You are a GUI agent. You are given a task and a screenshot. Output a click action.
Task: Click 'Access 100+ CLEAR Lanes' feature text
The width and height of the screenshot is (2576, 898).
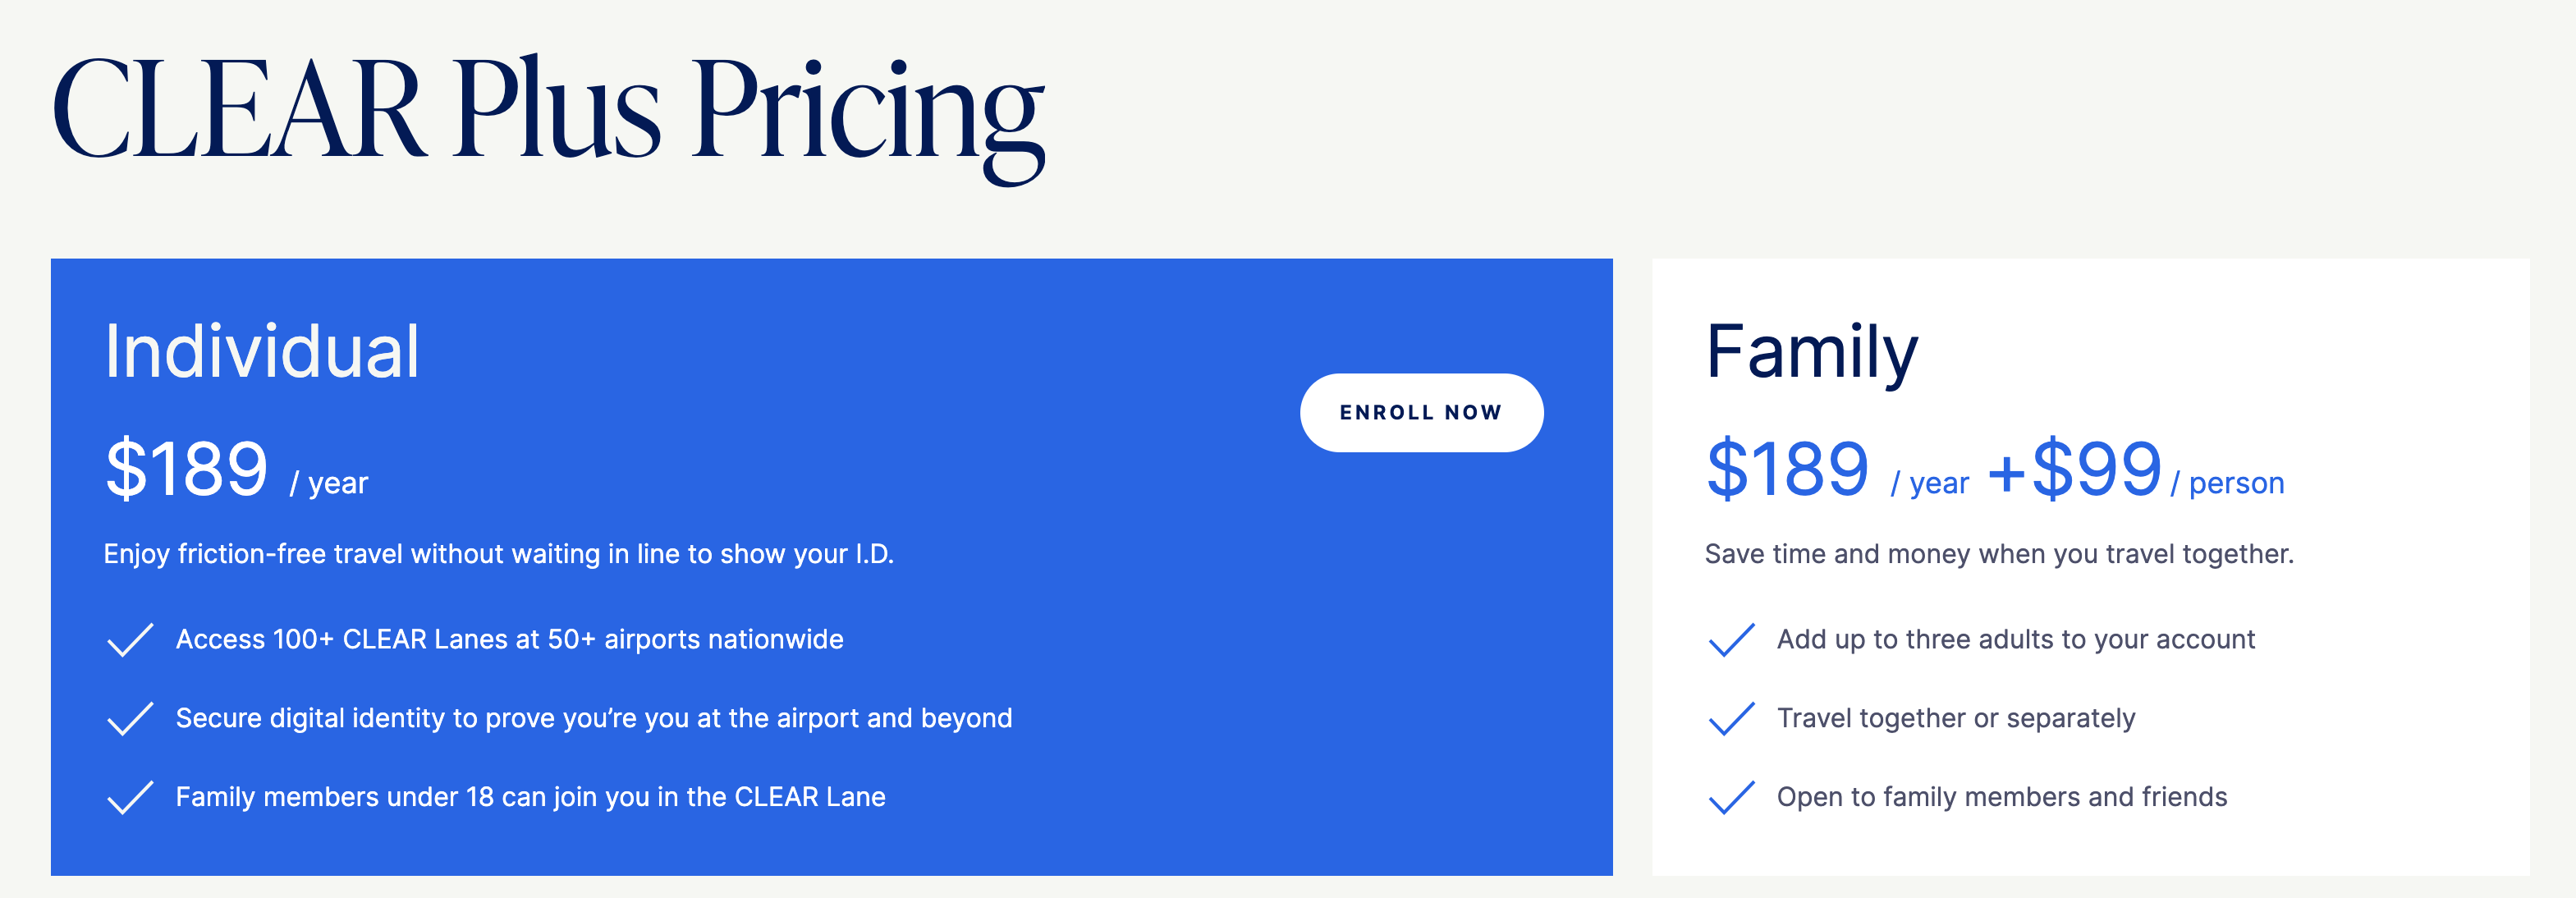509,640
